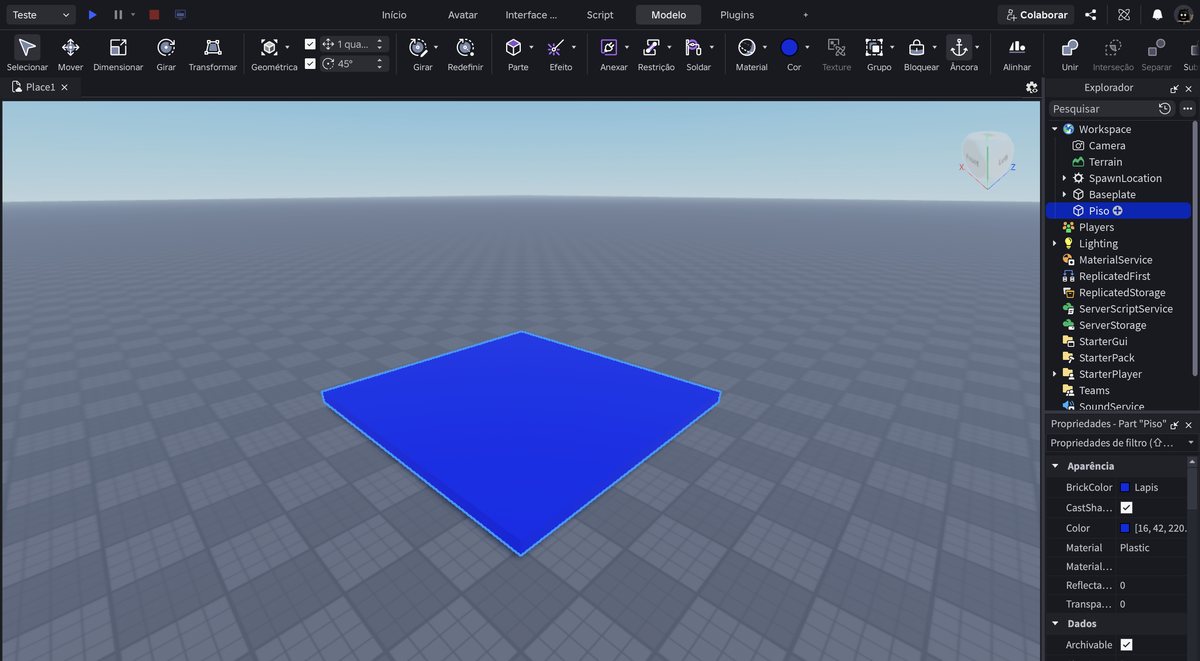The width and height of the screenshot is (1200, 661).
Task: Toggle the rotation snap 45° checkbox
Action: [310, 63]
